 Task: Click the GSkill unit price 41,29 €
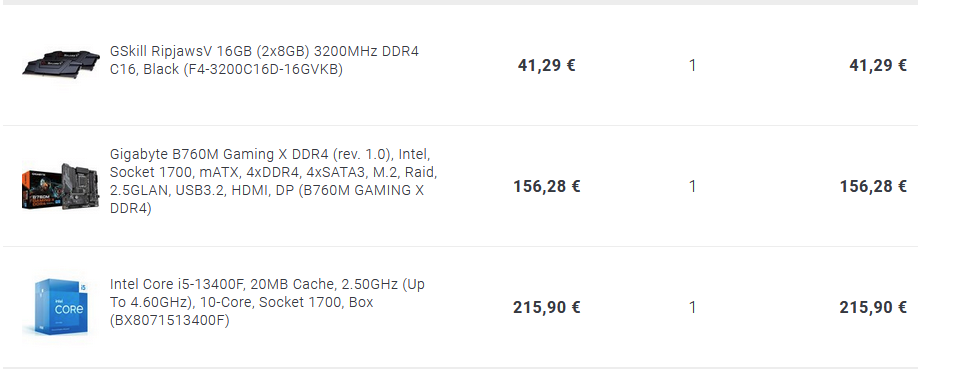pos(546,65)
